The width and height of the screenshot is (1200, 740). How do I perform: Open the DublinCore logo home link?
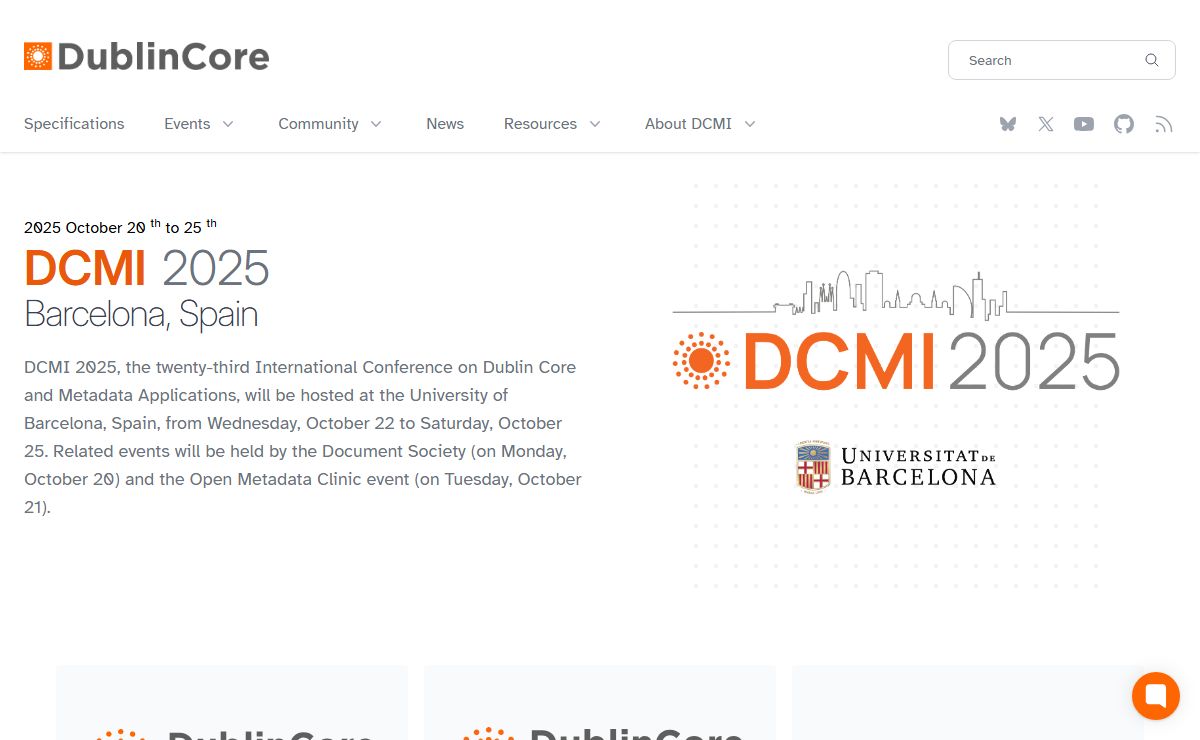pos(147,56)
